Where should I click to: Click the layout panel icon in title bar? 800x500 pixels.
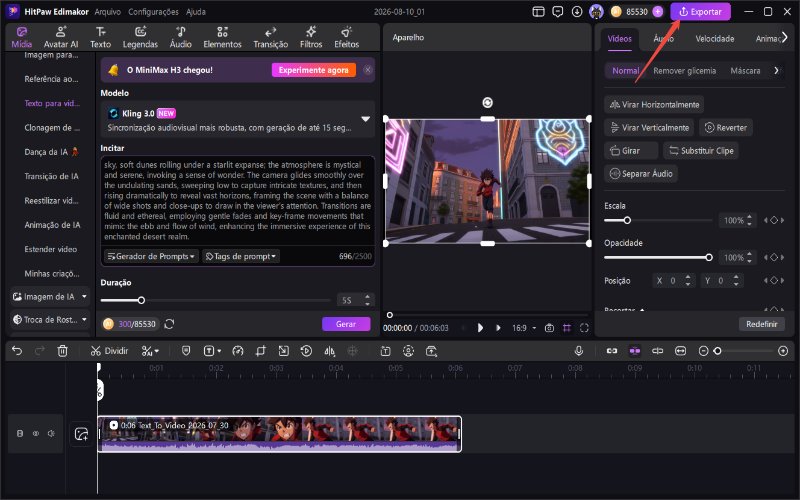[x=538, y=11]
